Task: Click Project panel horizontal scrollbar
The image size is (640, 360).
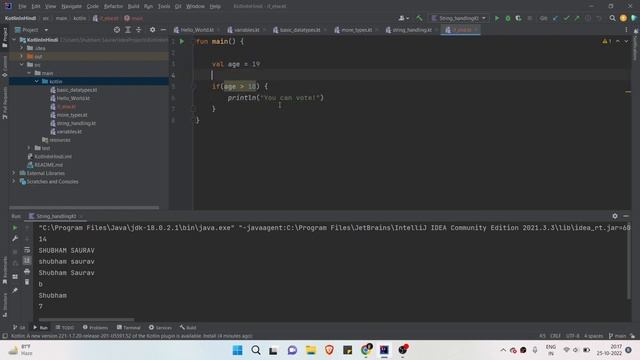Action: (84, 207)
